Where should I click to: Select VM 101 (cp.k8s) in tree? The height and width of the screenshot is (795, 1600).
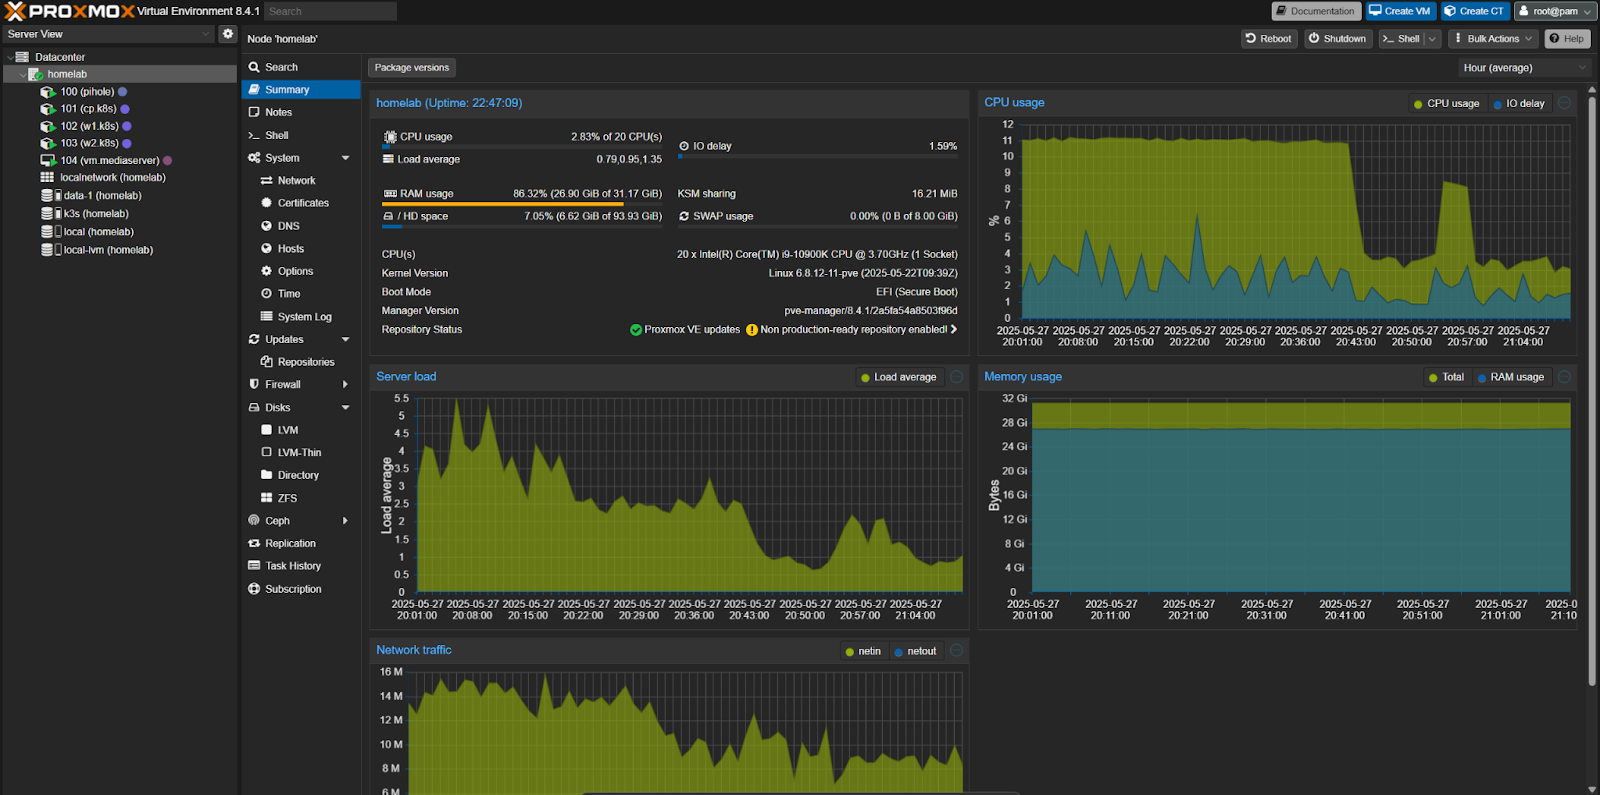88,109
